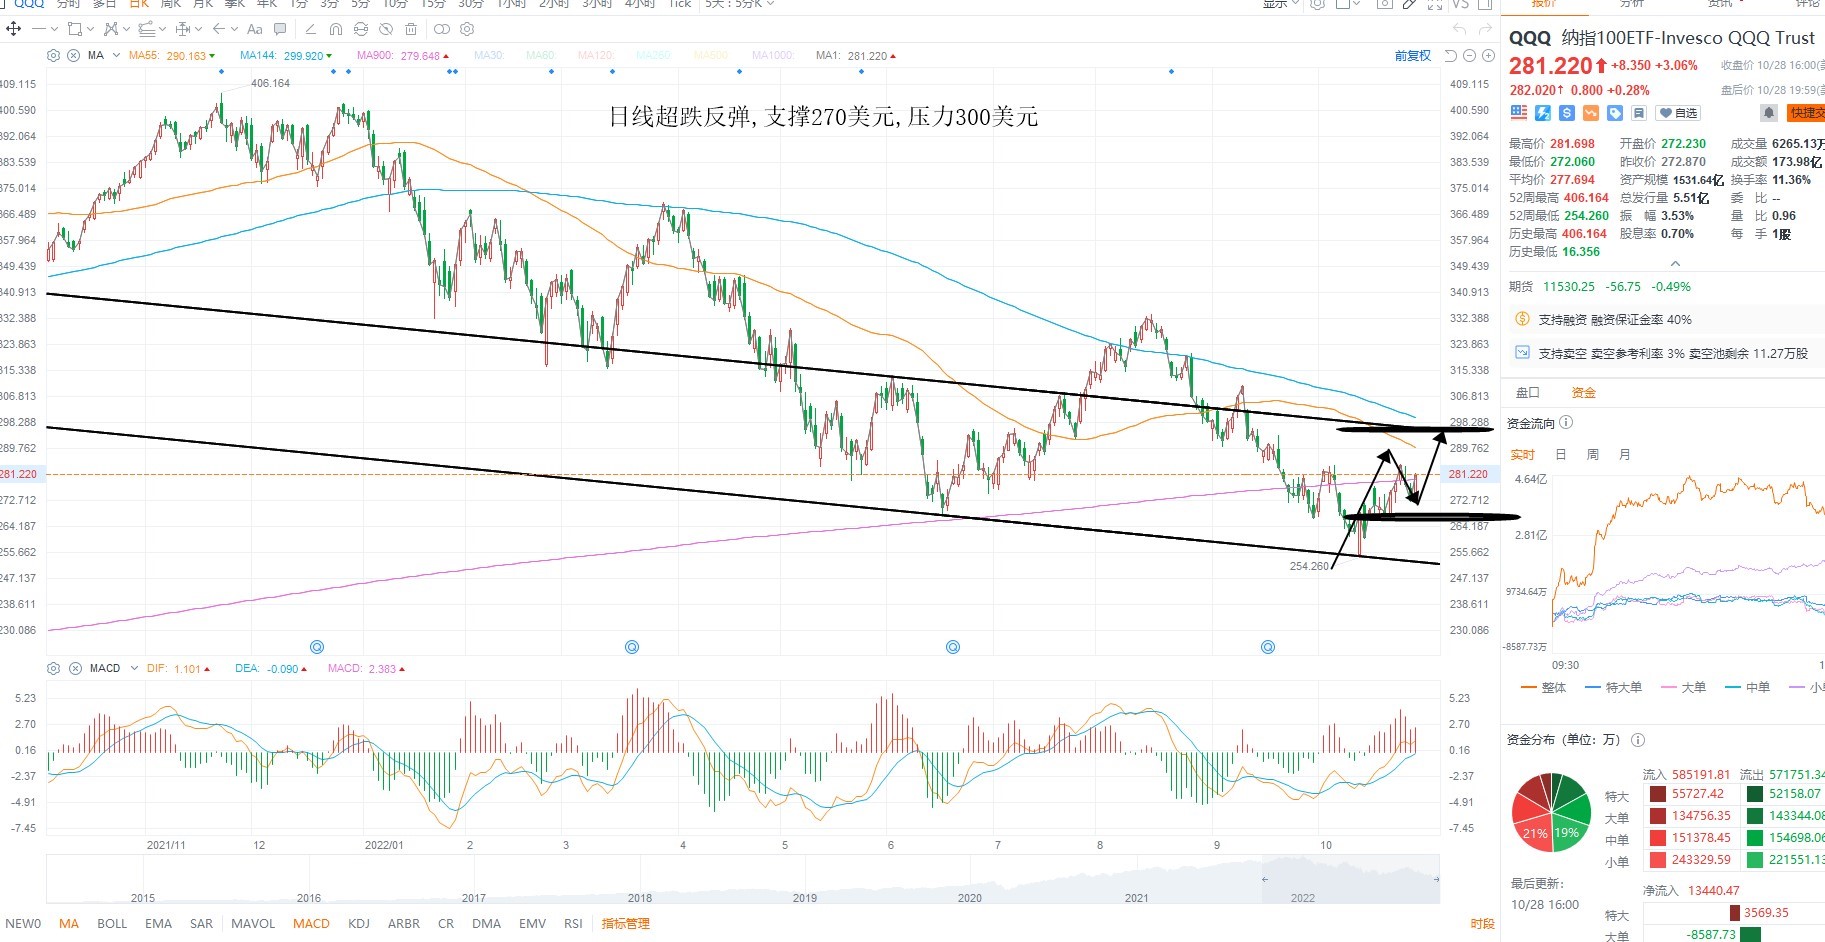Reset the chart zoom with the circular arrow
The height and width of the screenshot is (942, 1825).
1451,56
